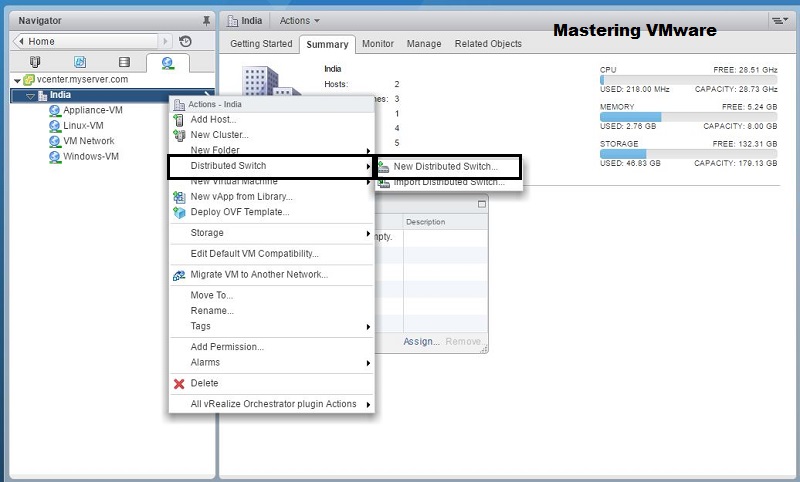The image size is (800, 482).
Task: Click the datacenter building thumbnail
Action: click(x=270, y=81)
